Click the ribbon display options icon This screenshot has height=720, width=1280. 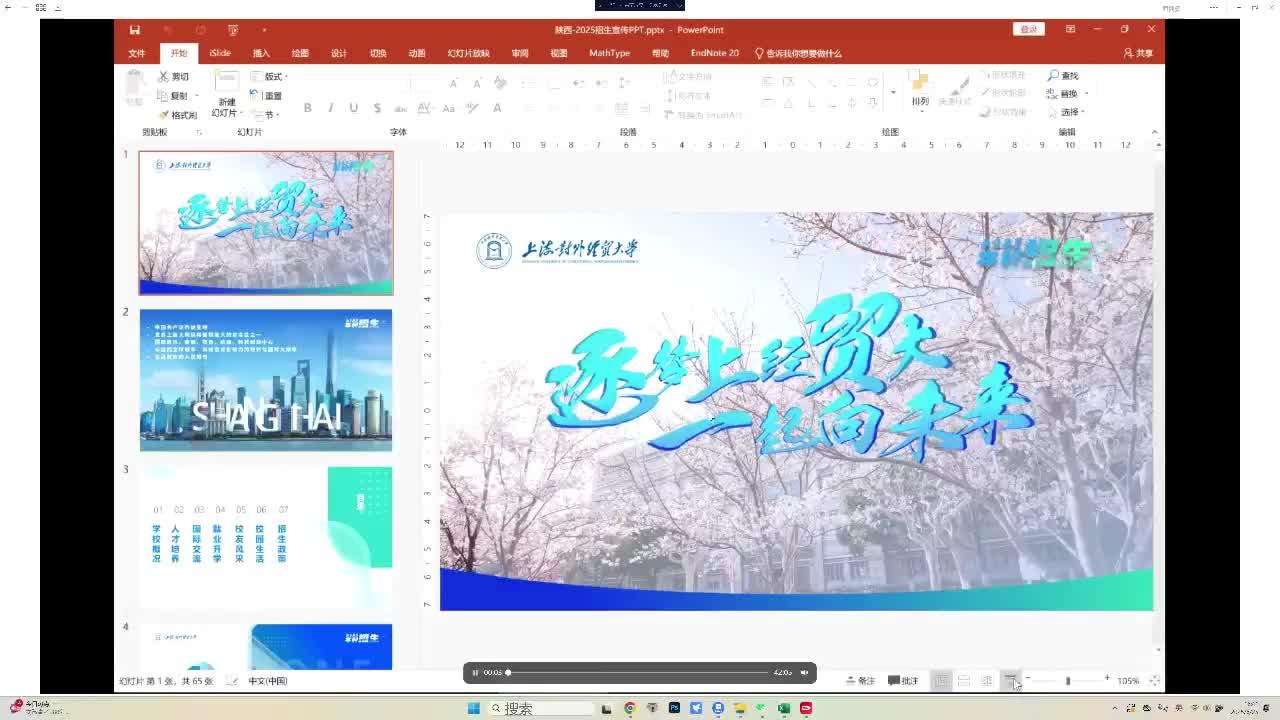(1070, 29)
